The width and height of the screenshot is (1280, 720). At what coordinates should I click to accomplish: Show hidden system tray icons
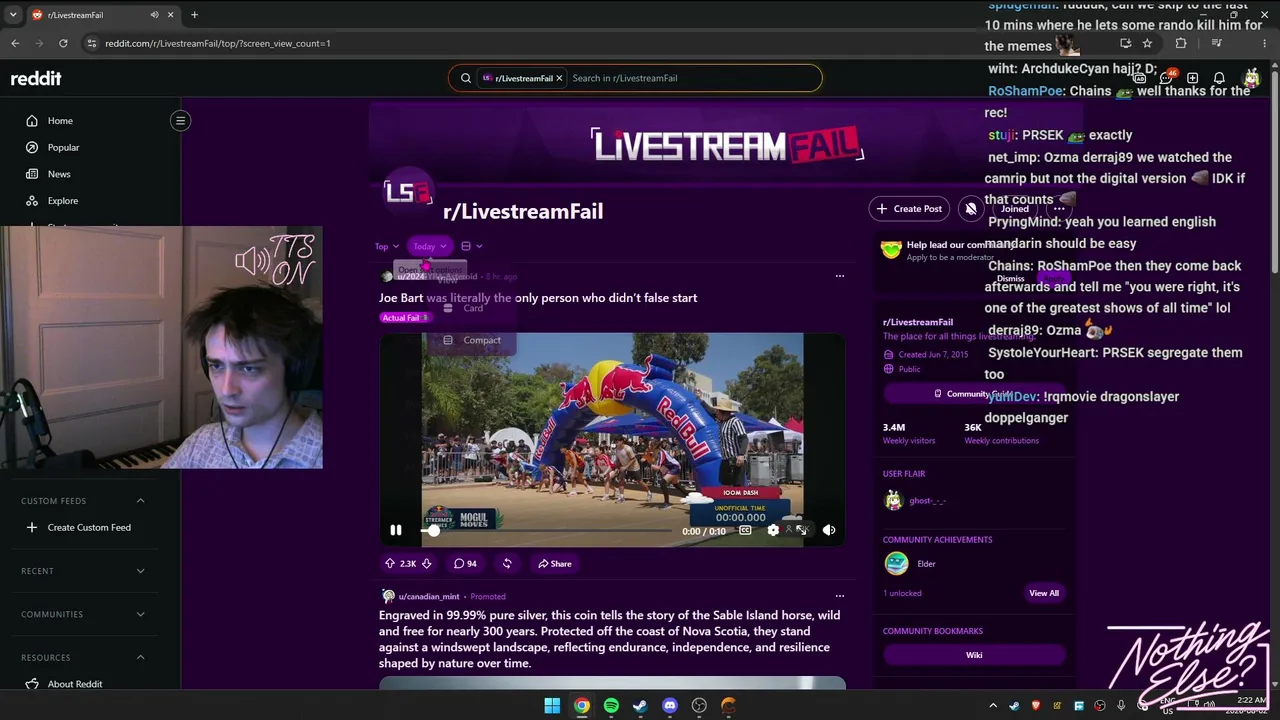point(993,706)
